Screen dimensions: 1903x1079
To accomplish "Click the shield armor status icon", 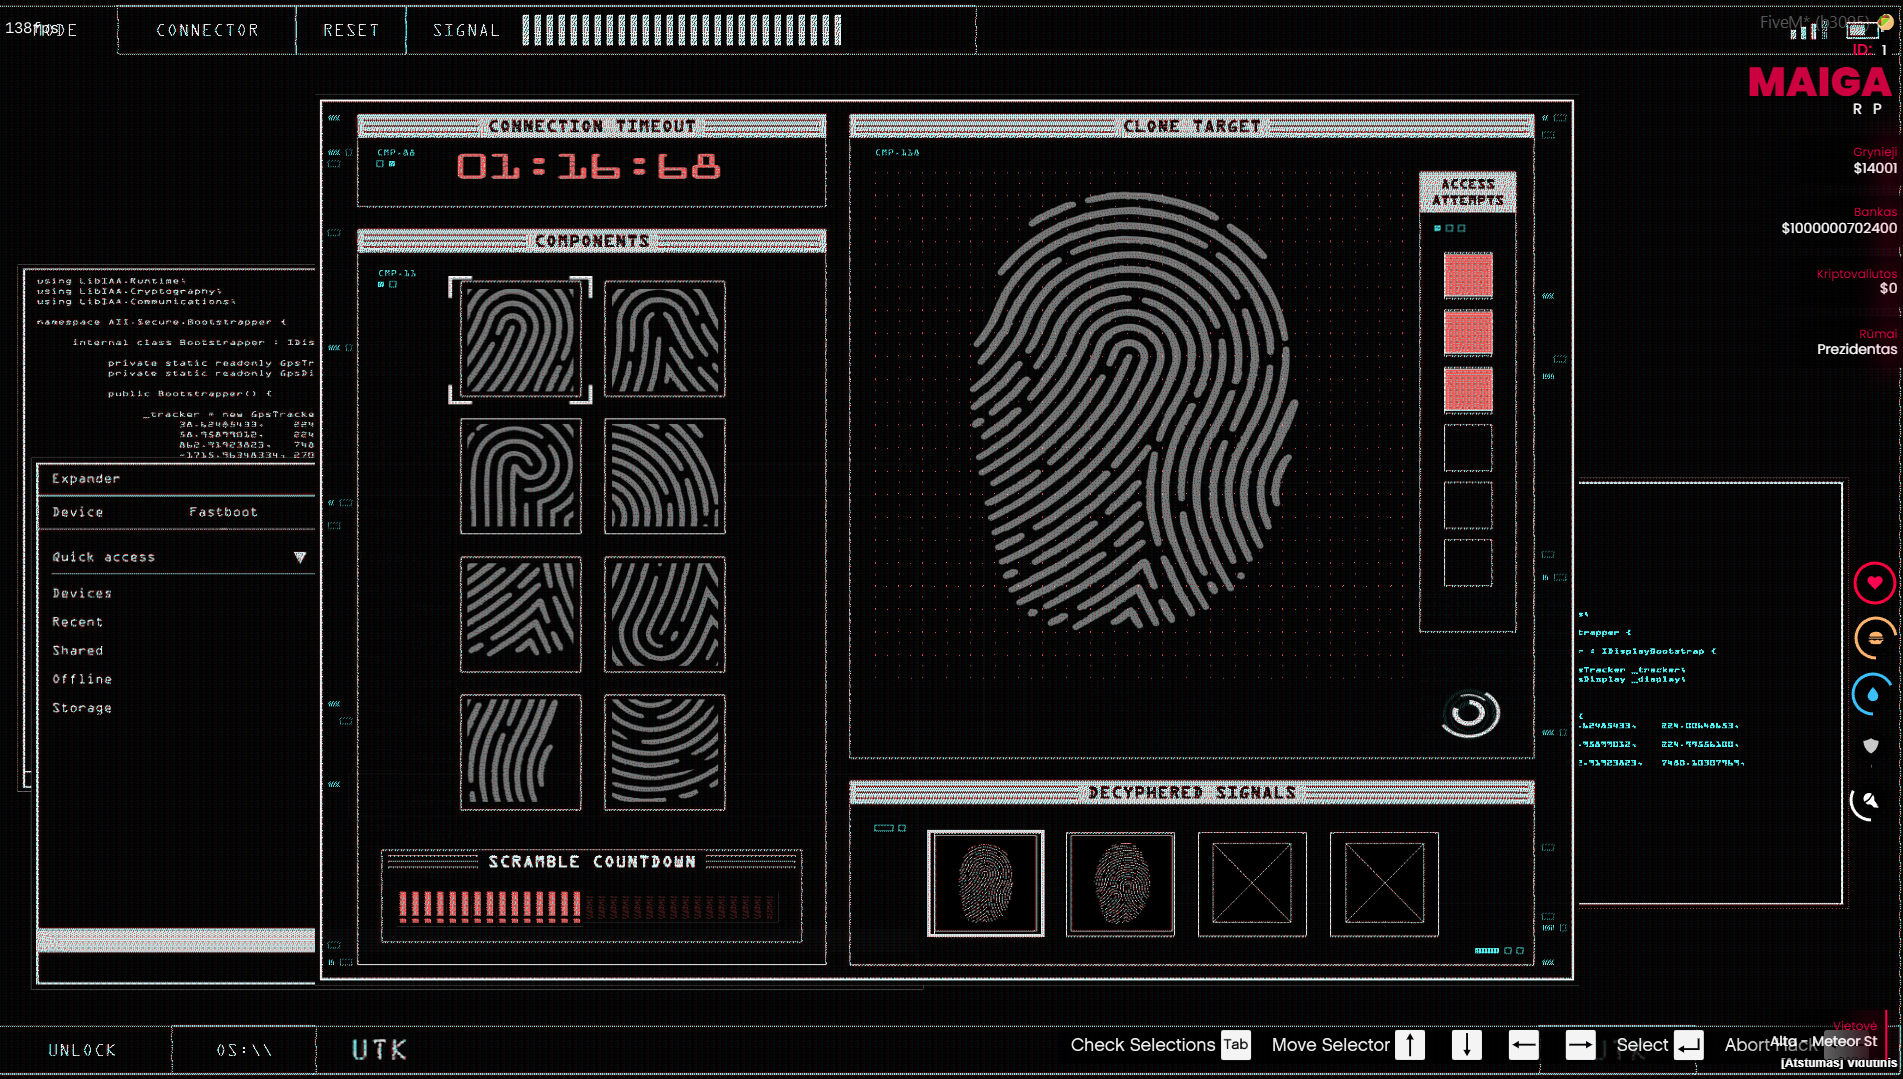I will [1871, 746].
